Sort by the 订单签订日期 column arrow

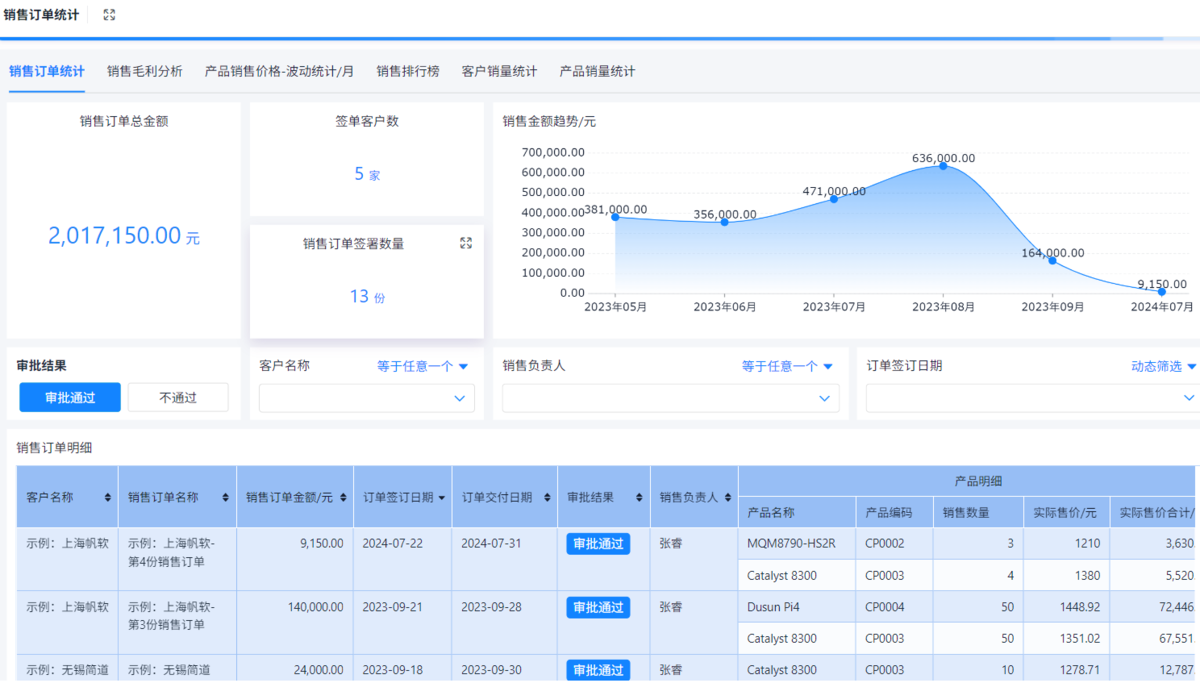pos(442,497)
